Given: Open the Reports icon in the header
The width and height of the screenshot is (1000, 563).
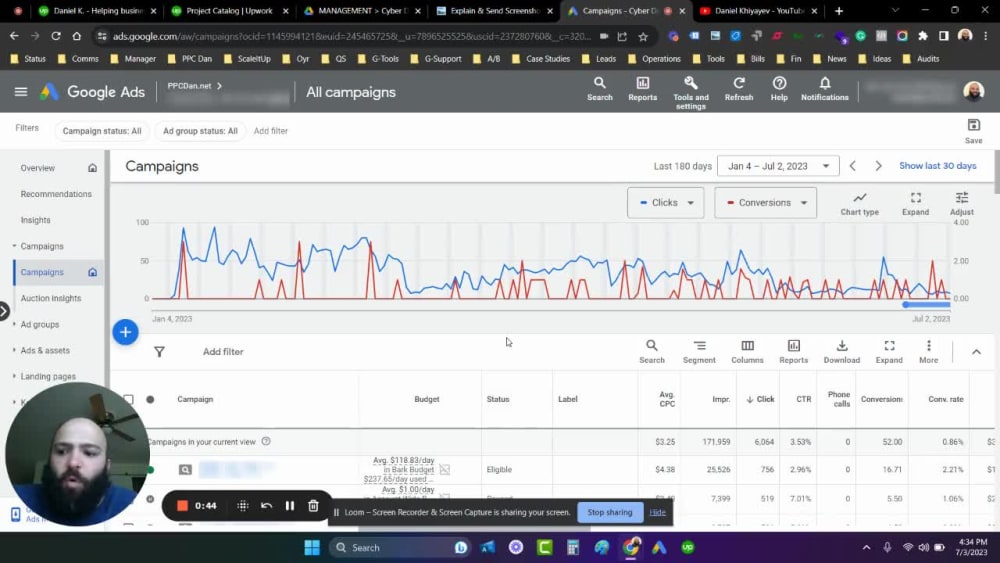Looking at the screenshot, I should [x=642, y=89].
